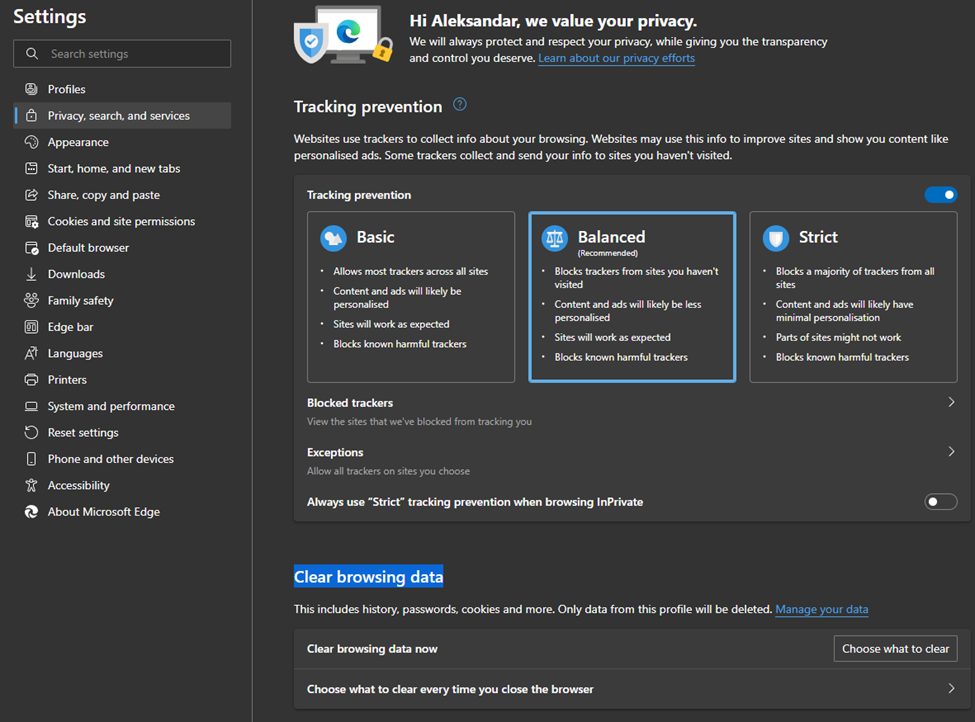Click the Languages icon

[x=31, y=353]
